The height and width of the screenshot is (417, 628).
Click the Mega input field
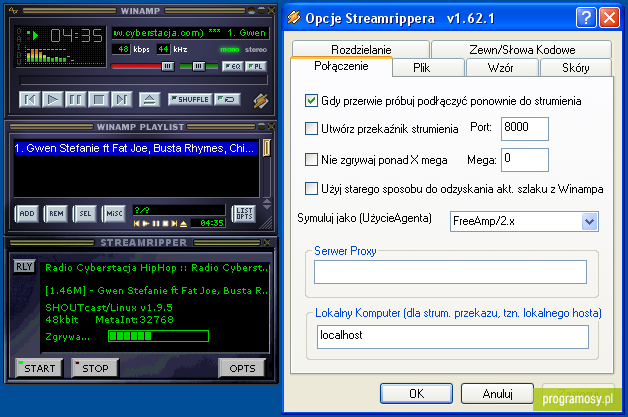click(525, 160)
